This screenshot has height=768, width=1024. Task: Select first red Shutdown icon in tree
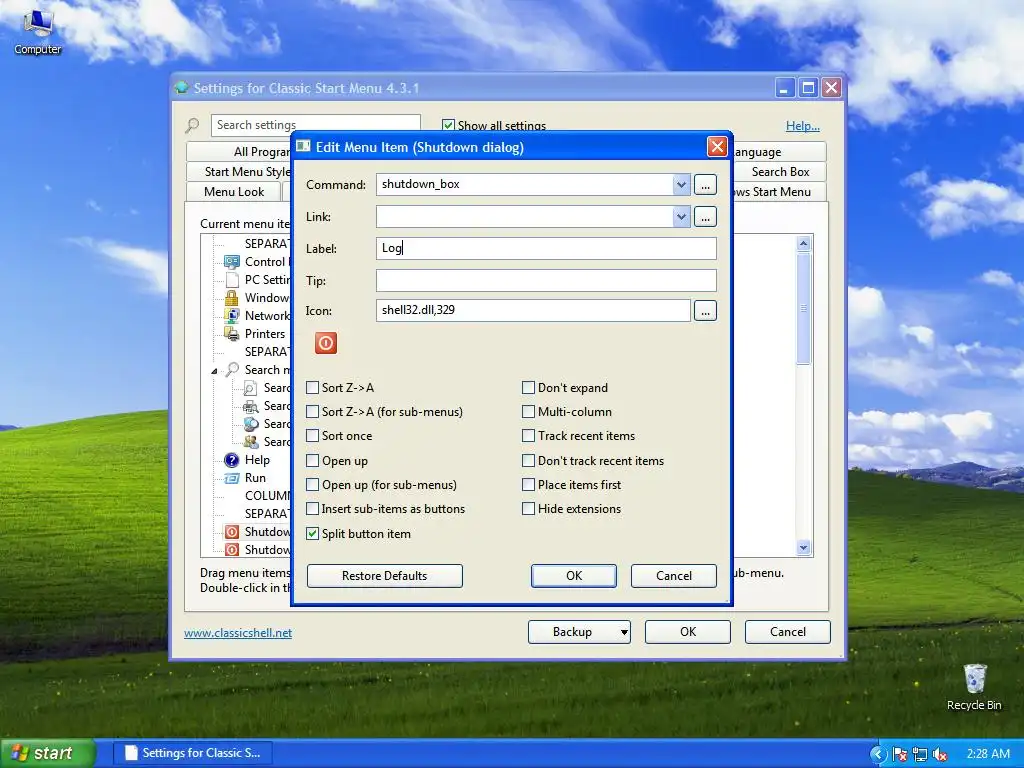tap(232, 532)
